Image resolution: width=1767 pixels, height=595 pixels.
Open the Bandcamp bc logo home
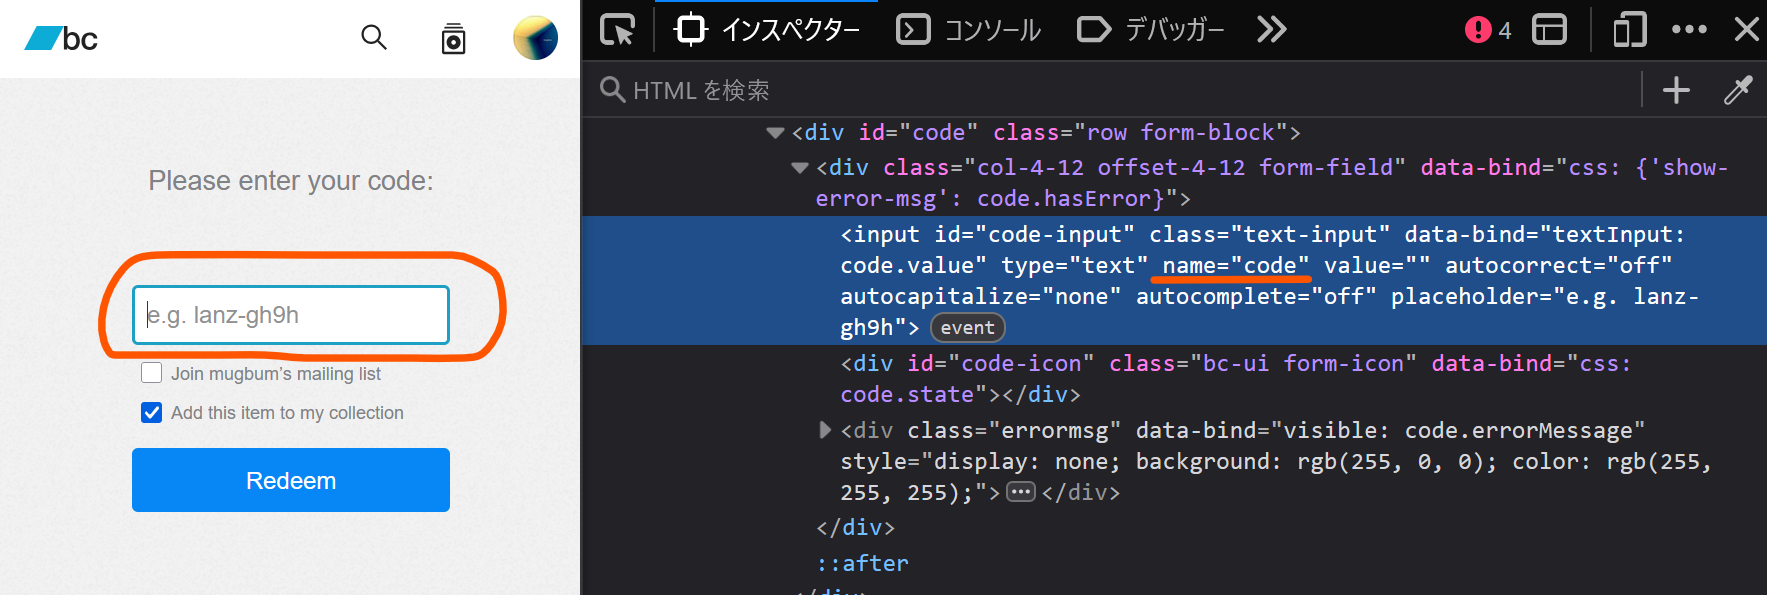coord(61,39)
